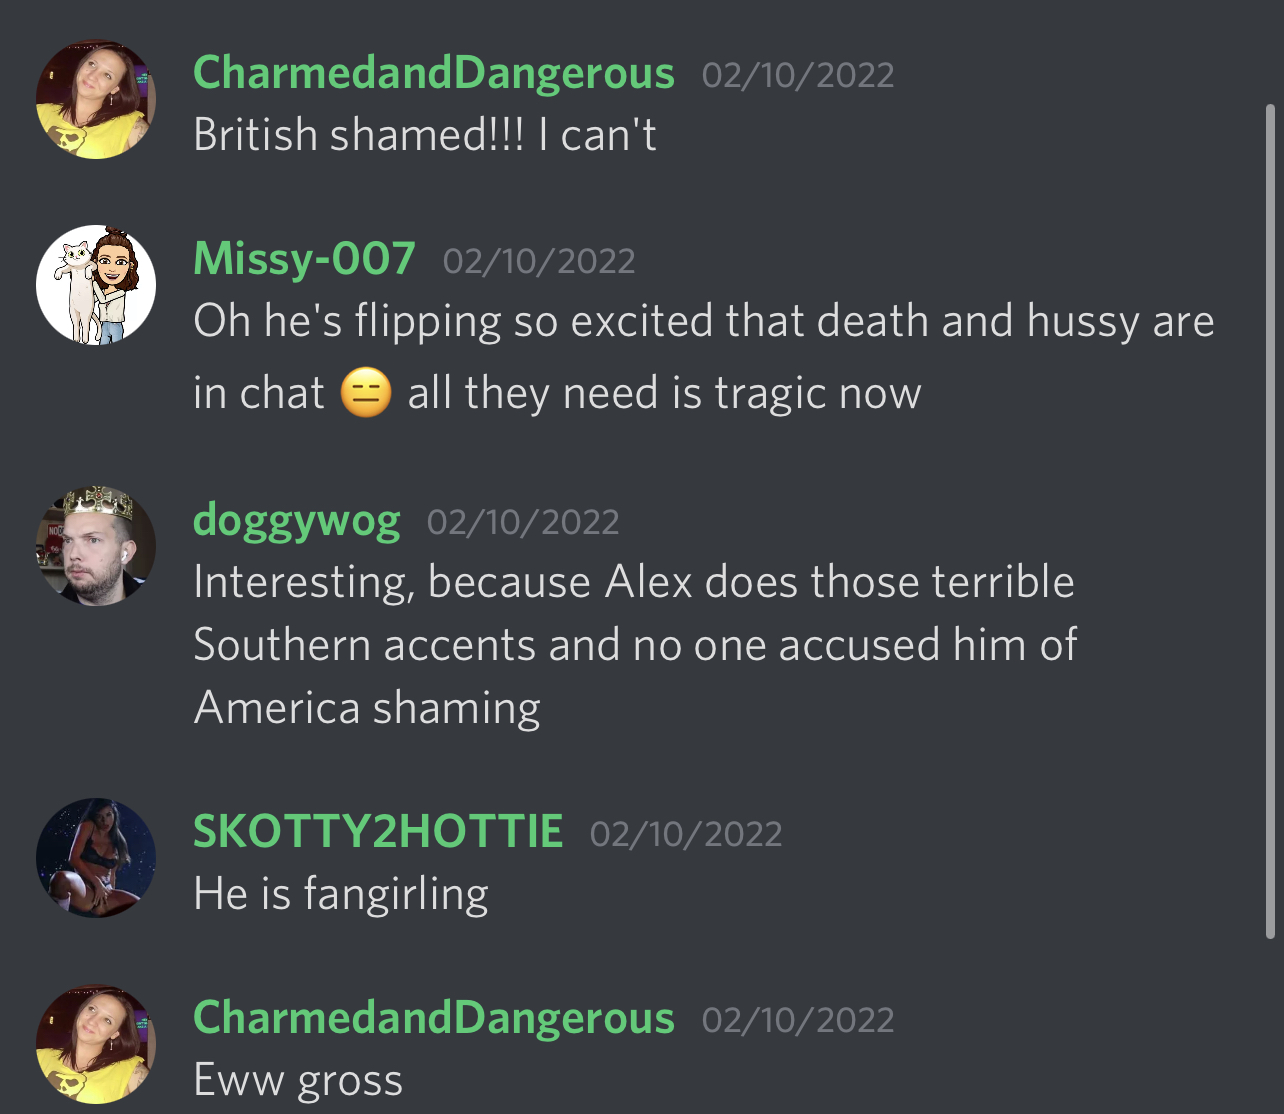Image resolution: width=1284 pixels, height=1114 pixels.
Task: Click the expressionless face emoji
Action: click(x=365, y=393)
